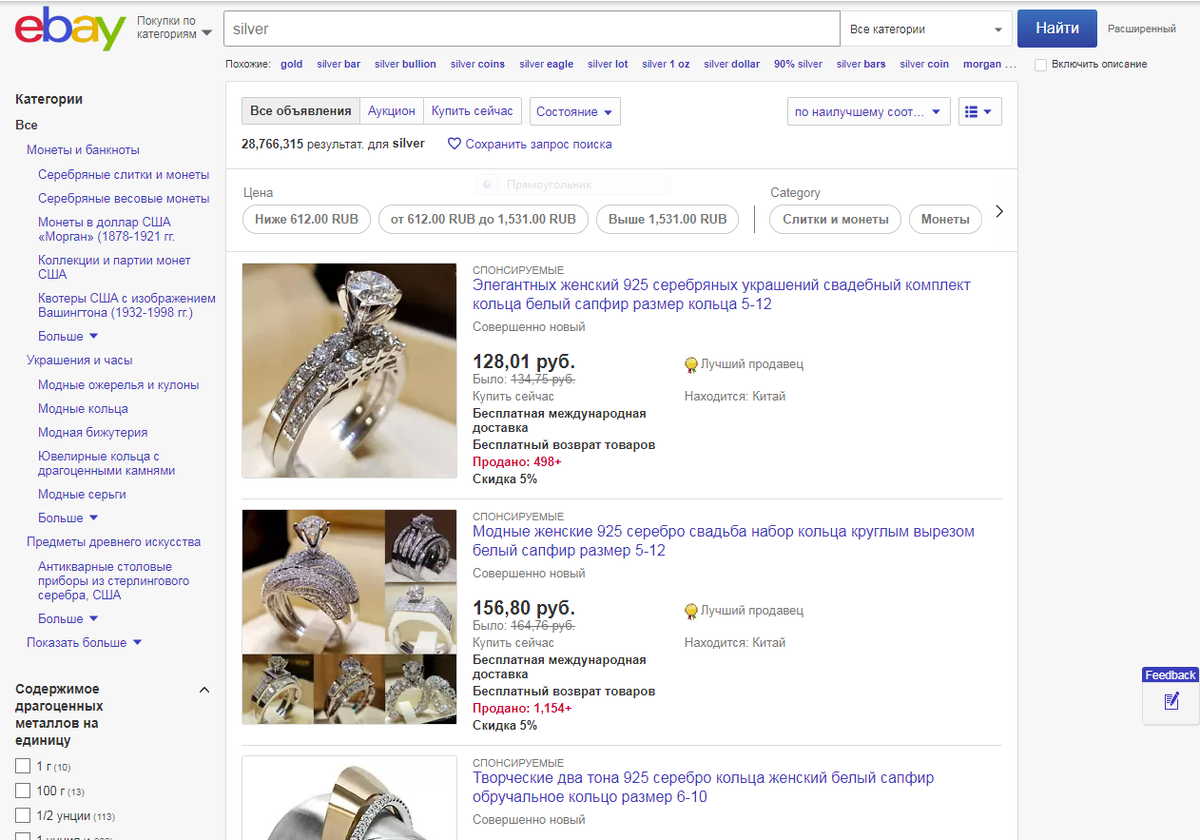This screenshot has width=1200, height=840.
Task: Click inside the search field with 'silver'
Action: pyautogui.click(x=531, y=30)
